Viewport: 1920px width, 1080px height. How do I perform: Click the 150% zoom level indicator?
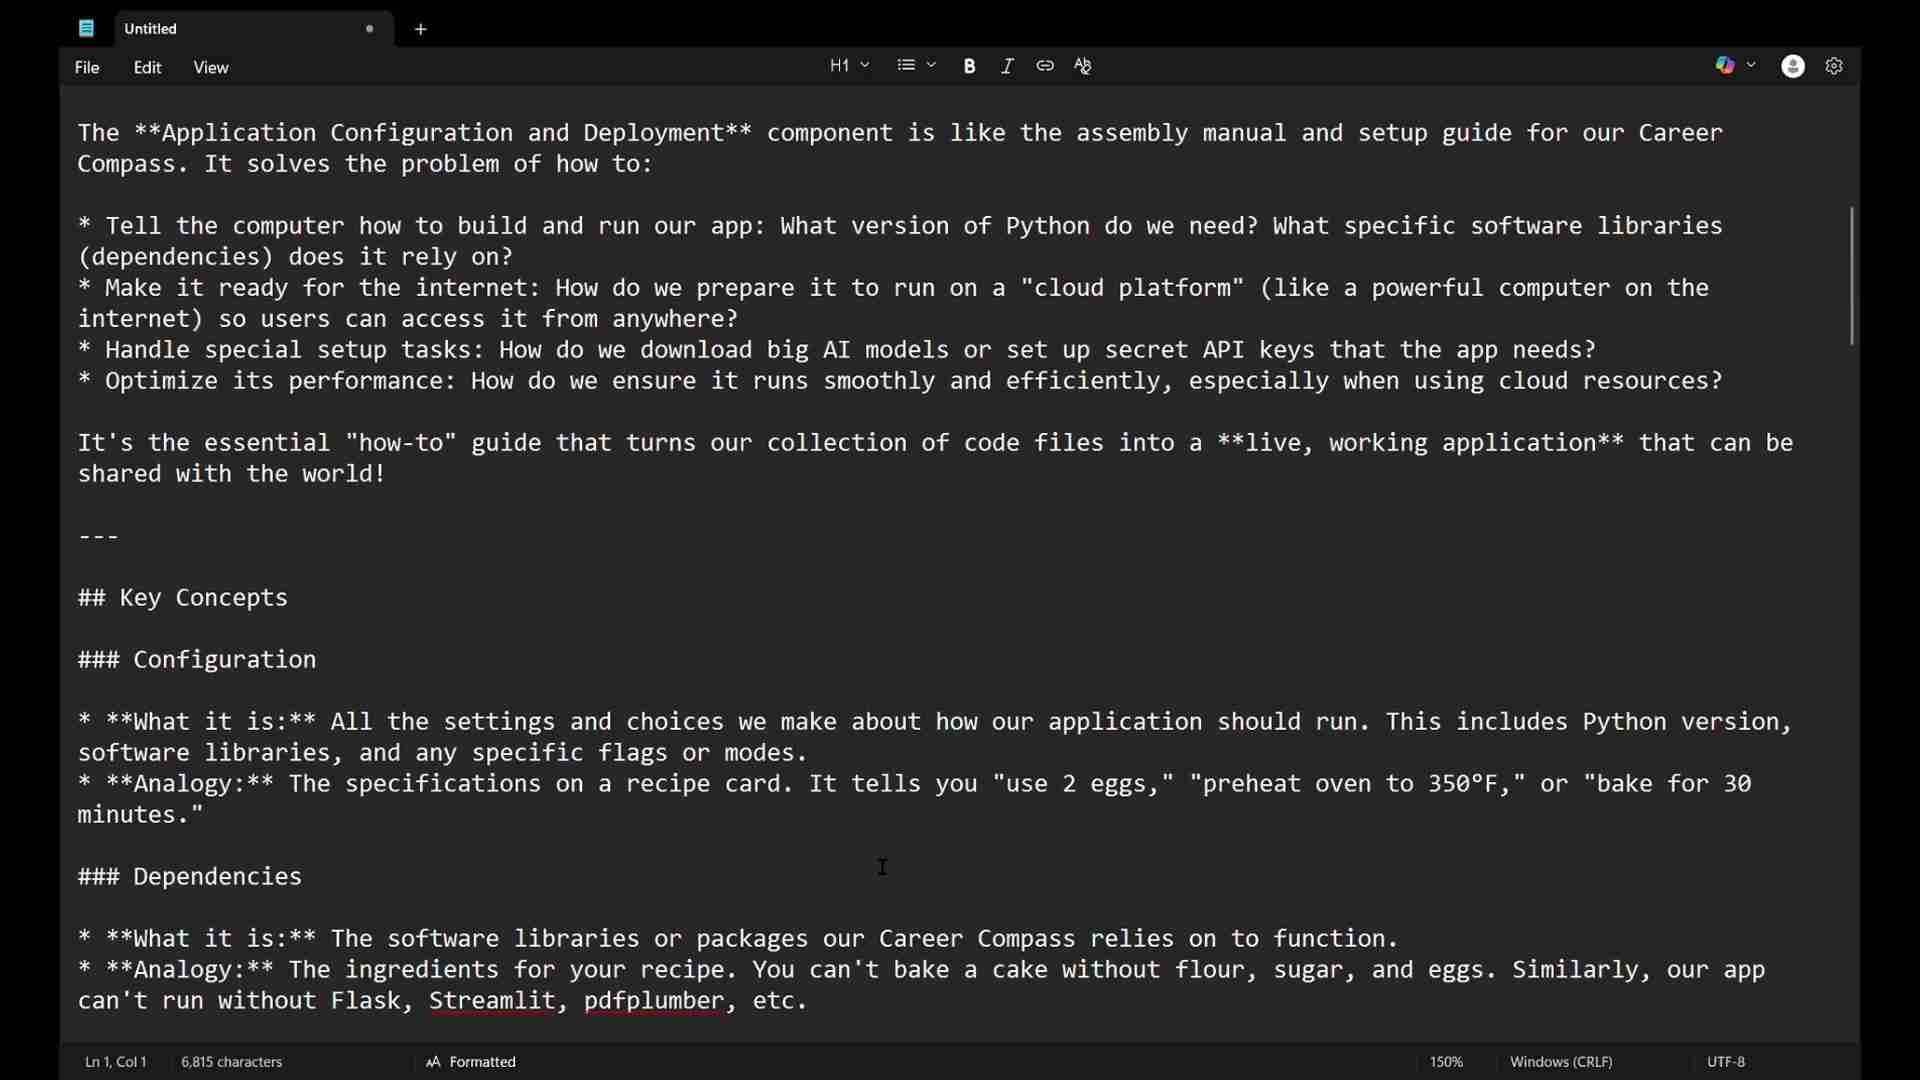pyautogui.click(x=1446, y=1062)
